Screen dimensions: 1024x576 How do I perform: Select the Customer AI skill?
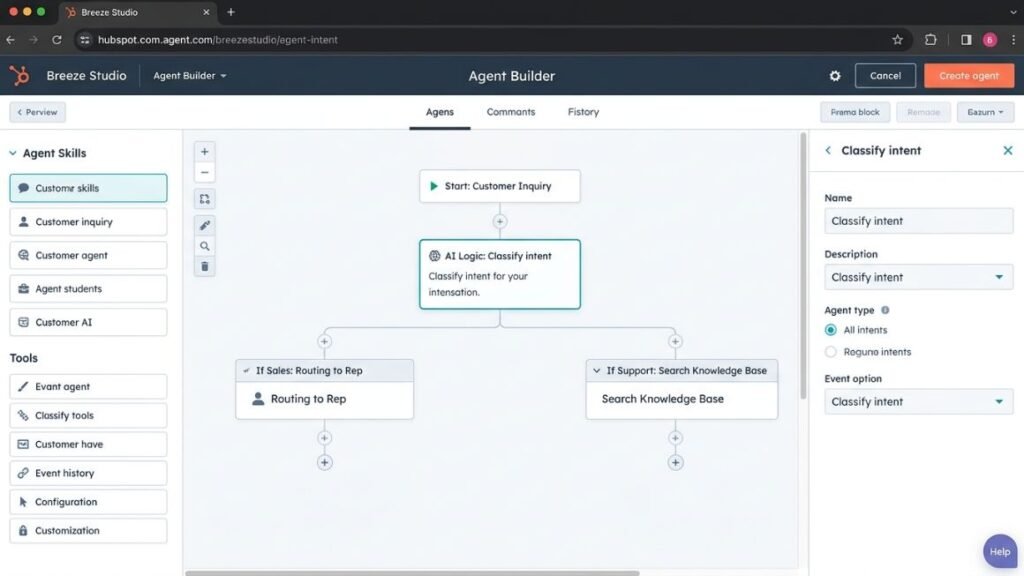88,322
